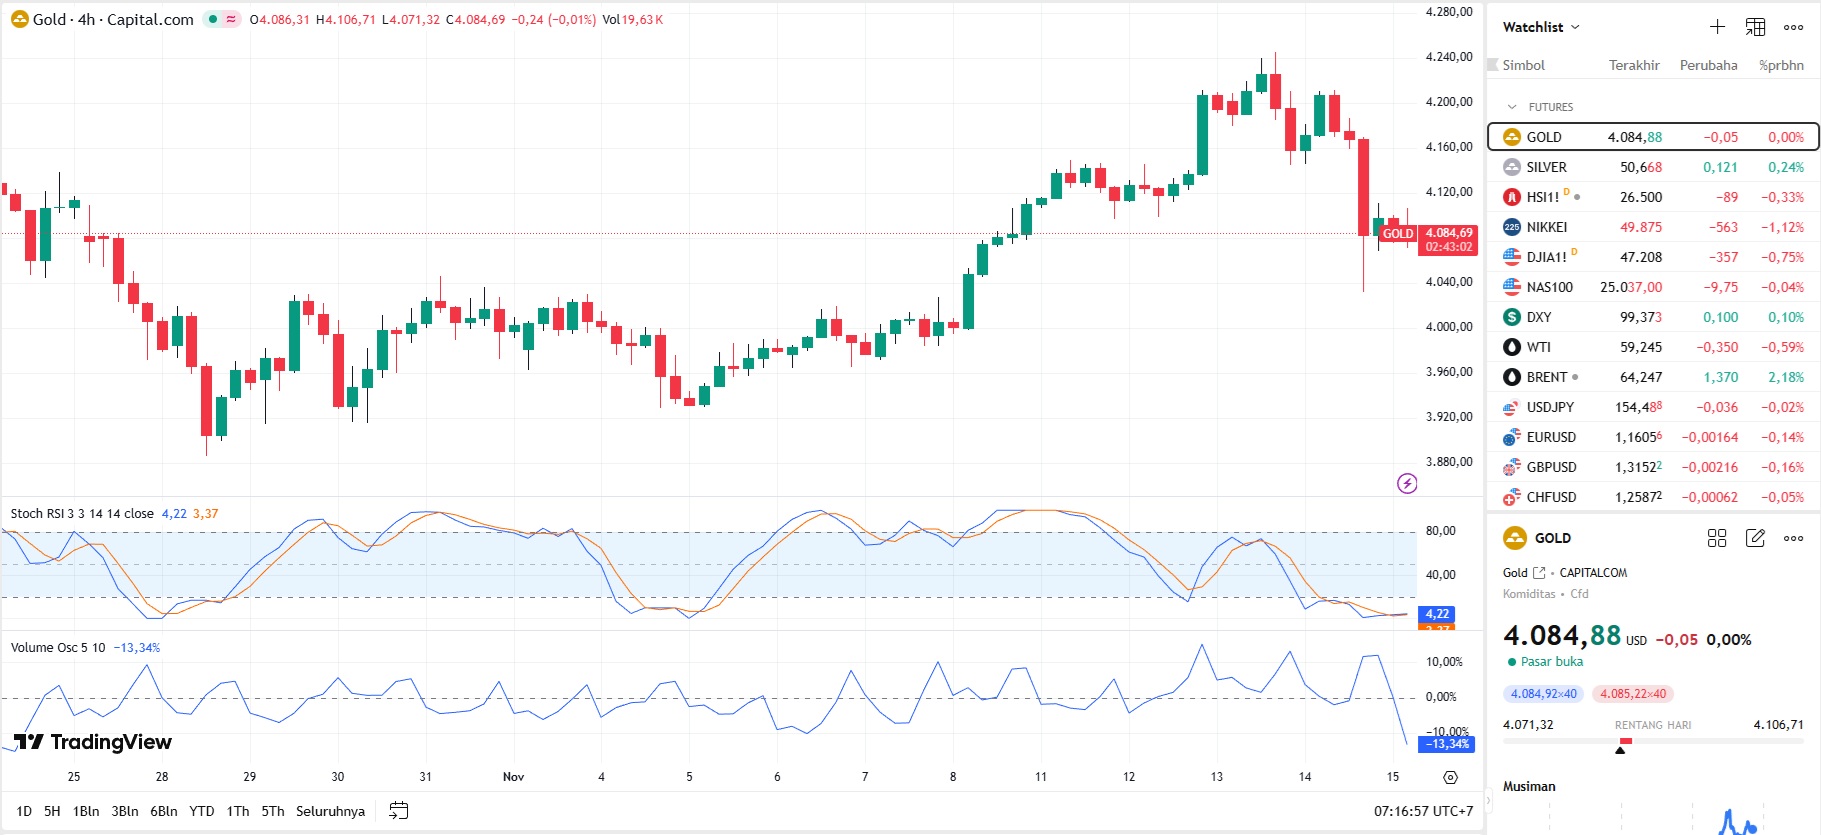
Task: Sort the watchlist by Simbol column
Action: [x=1523, y=65]
